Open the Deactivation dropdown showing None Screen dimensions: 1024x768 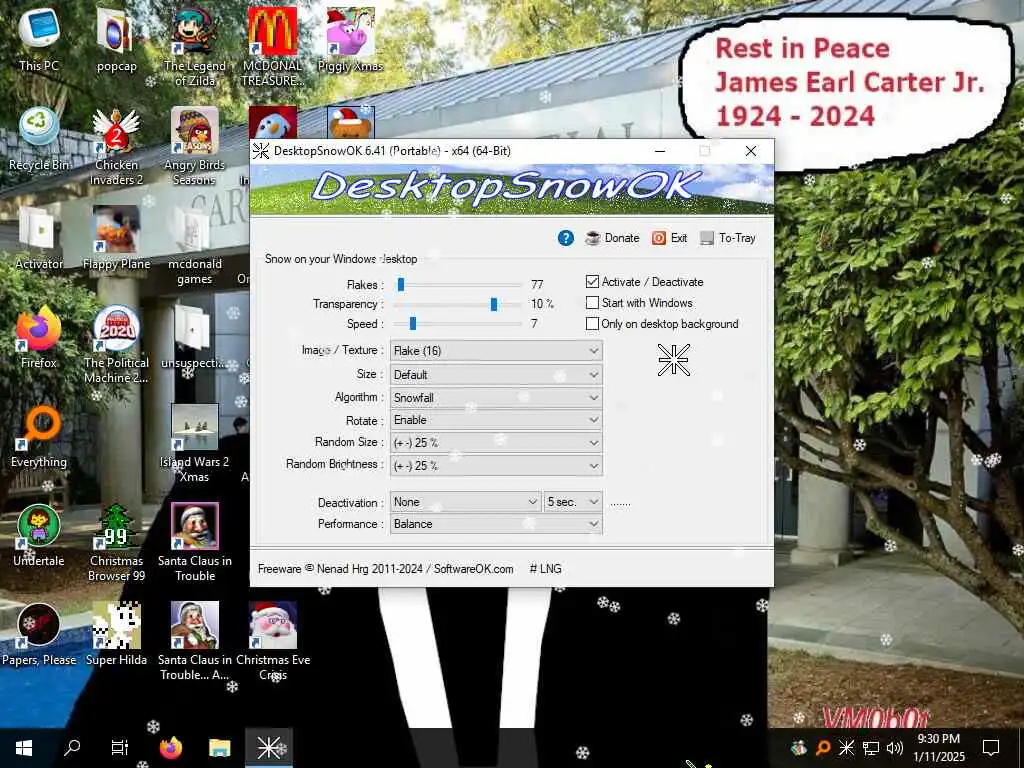[x=466, y=502]
